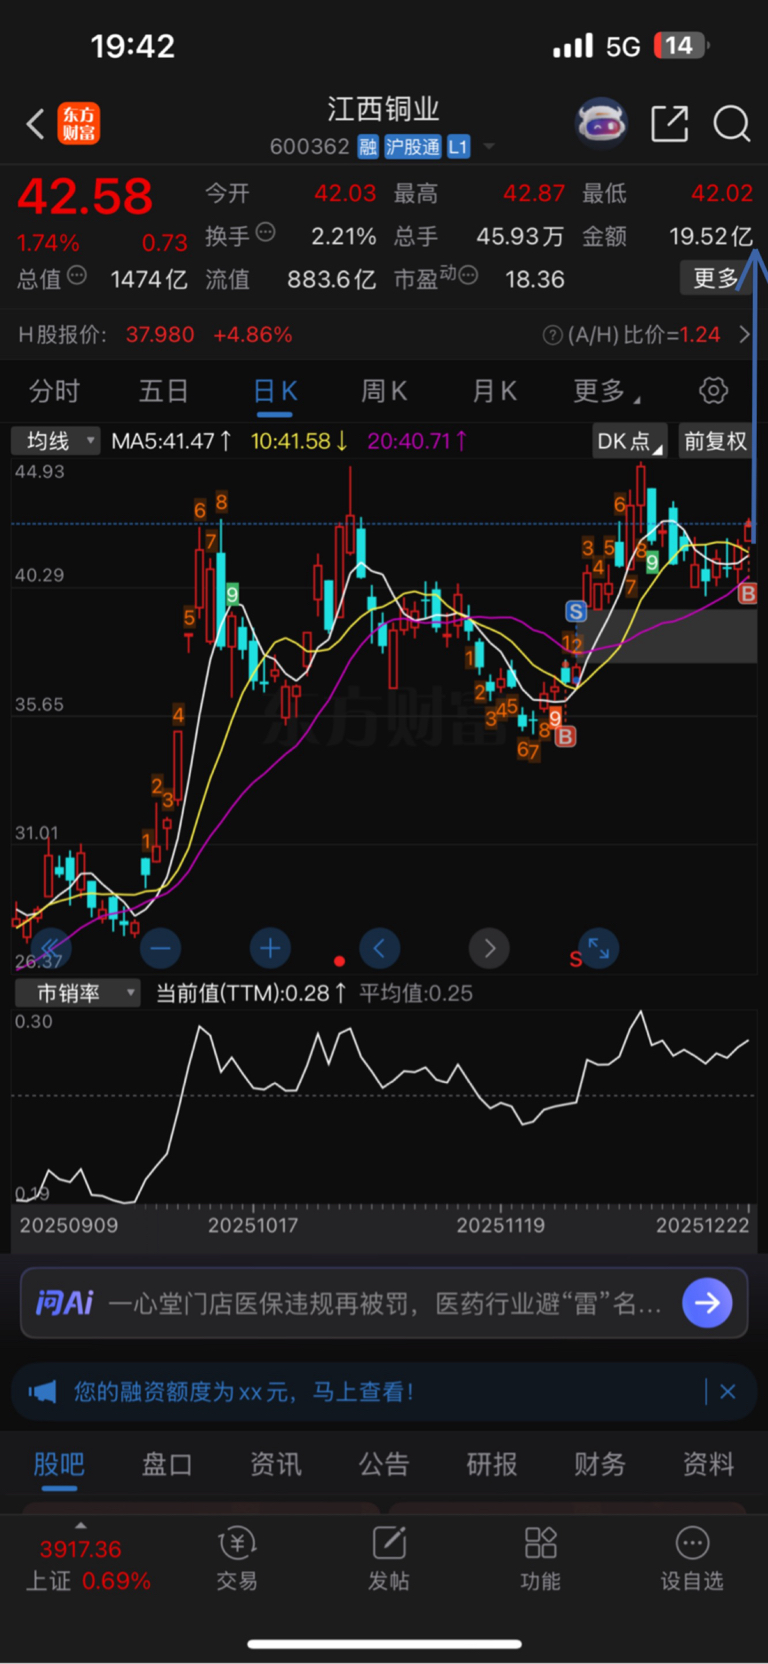Switch to 周K chart tab

(384, 391)
